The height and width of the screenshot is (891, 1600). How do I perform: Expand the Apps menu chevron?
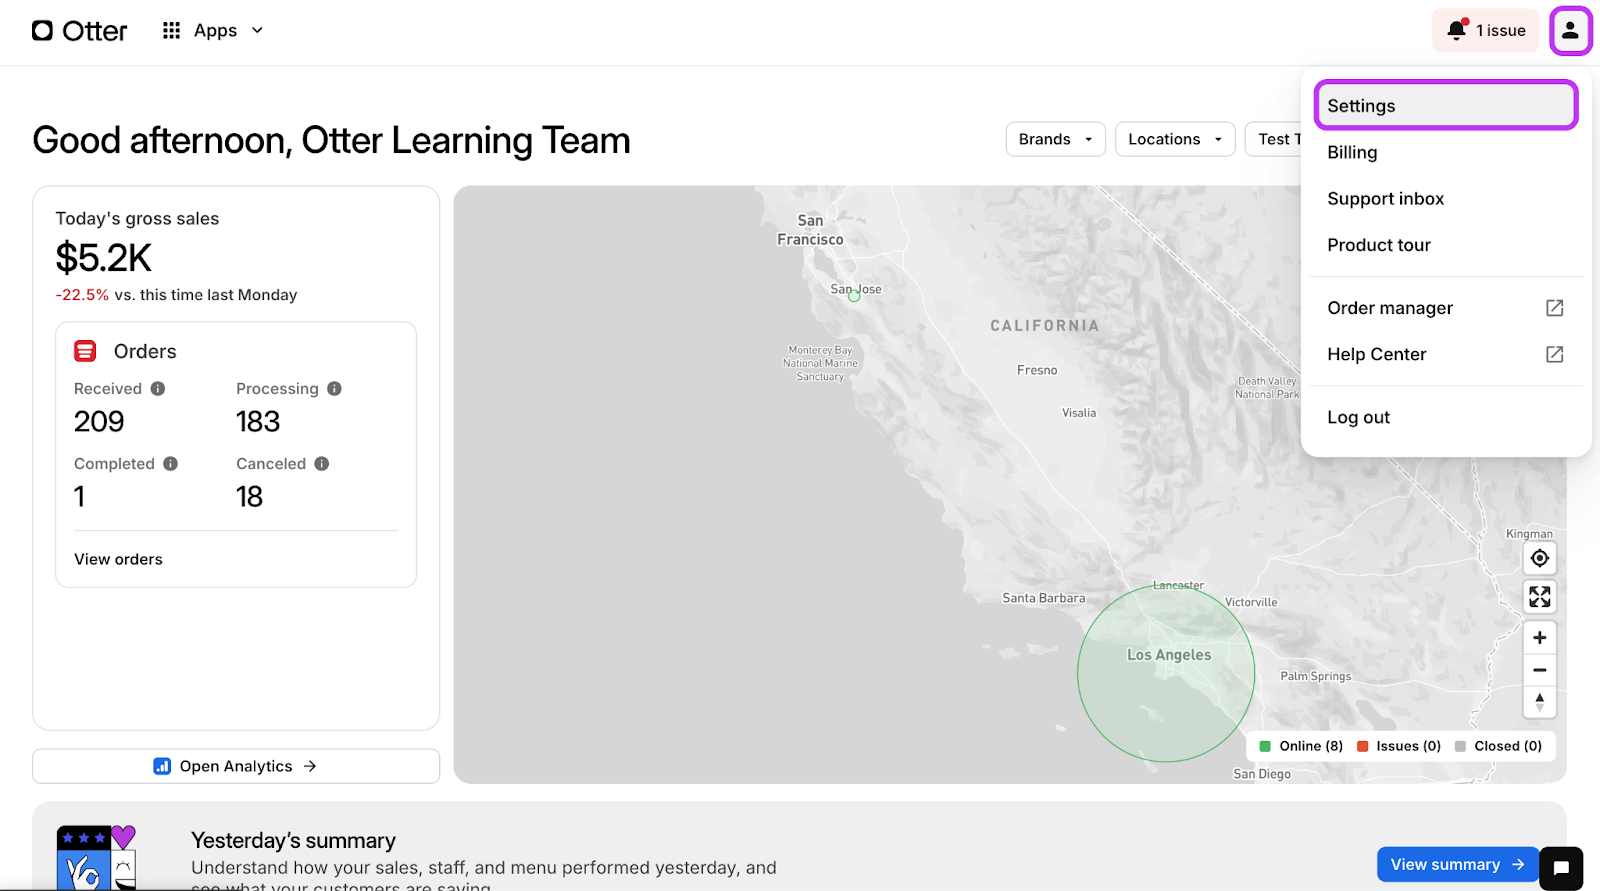(x=257, y=31)
